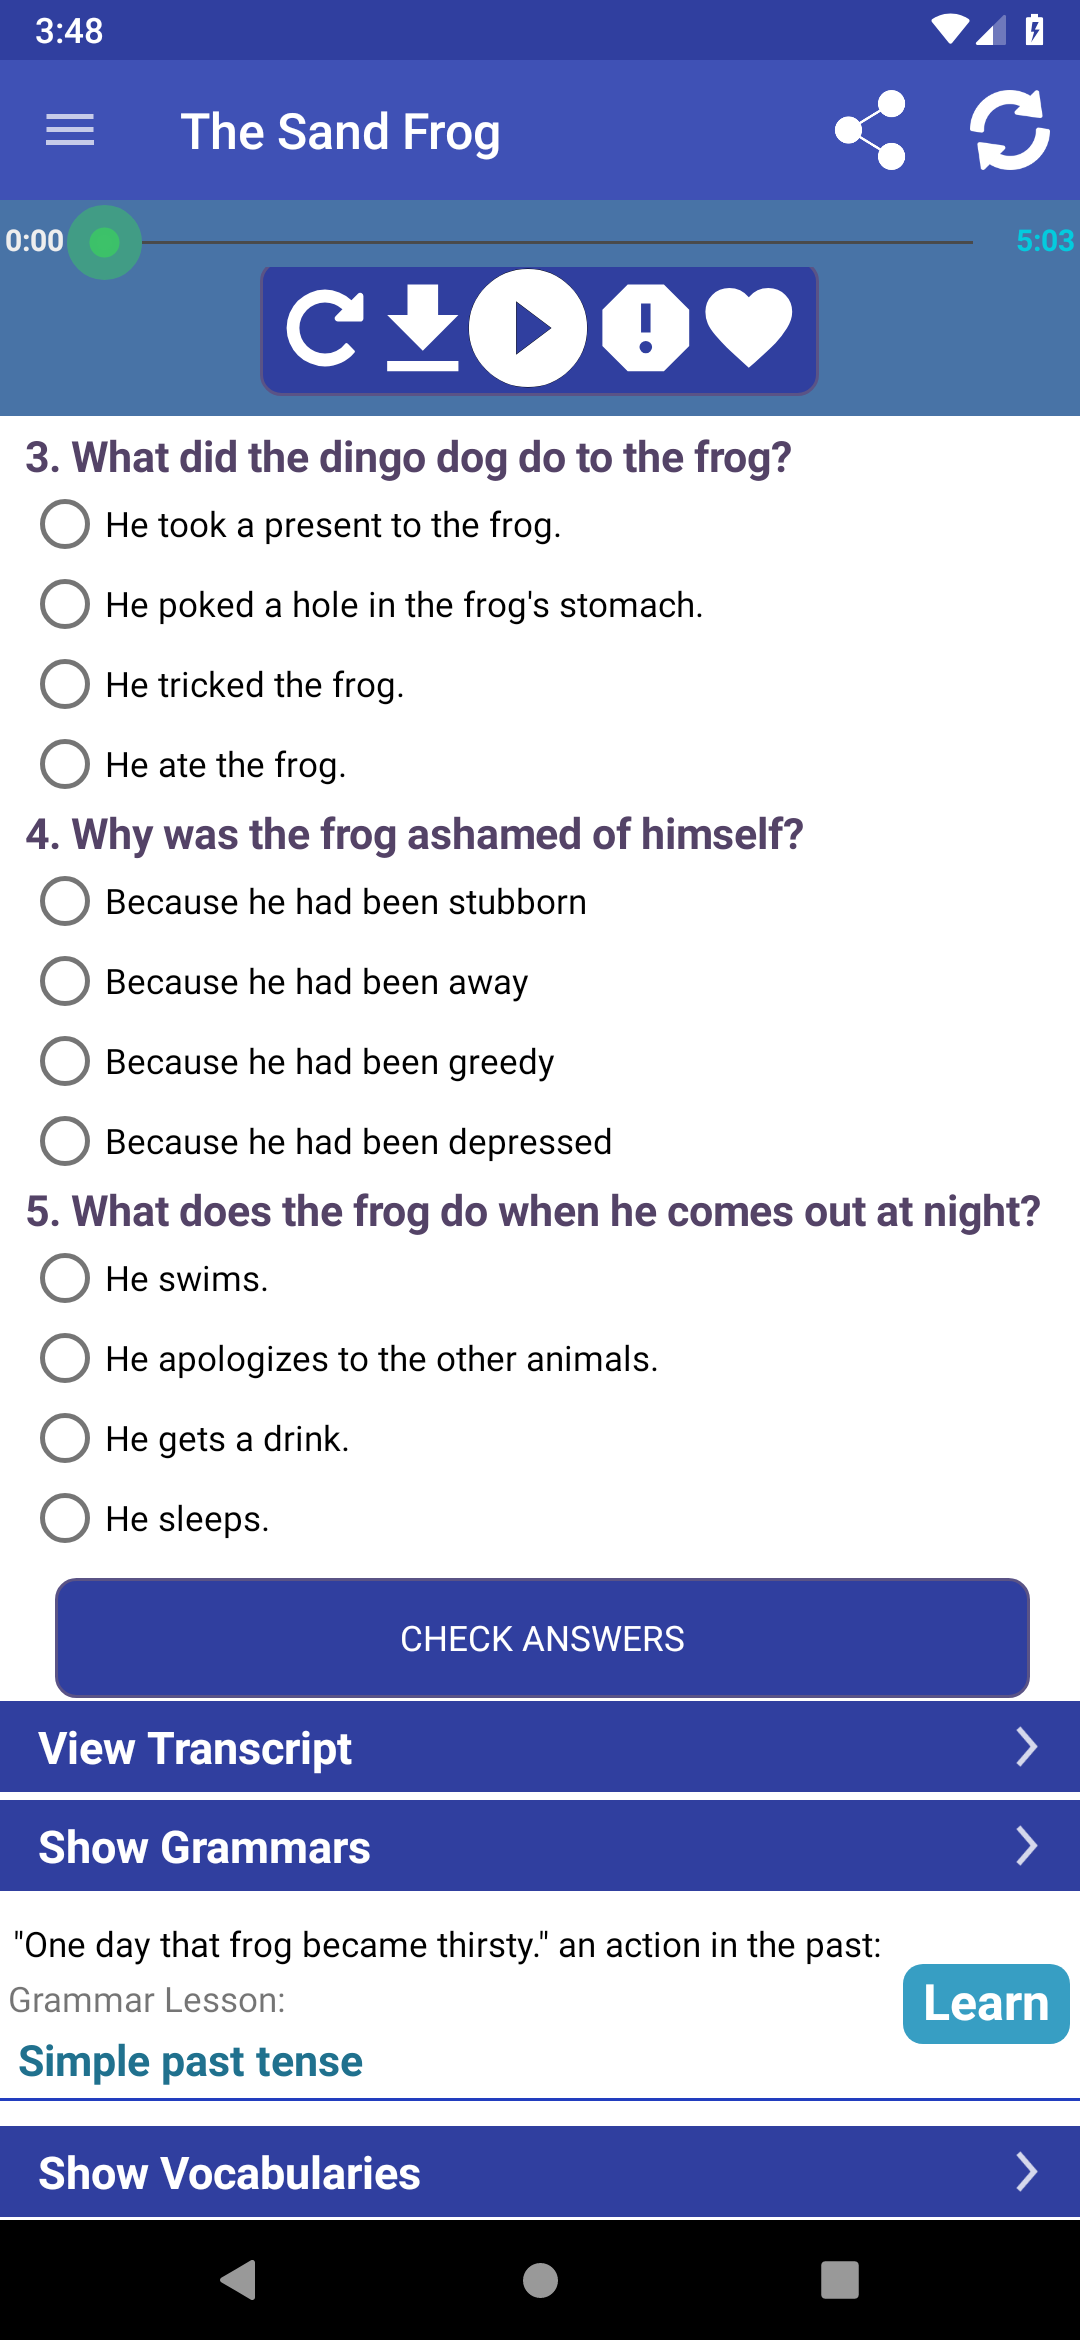Screen dimensions: 1080x2340
Task: Report a problem with the exclamation icon
Action: click(646, 328)
